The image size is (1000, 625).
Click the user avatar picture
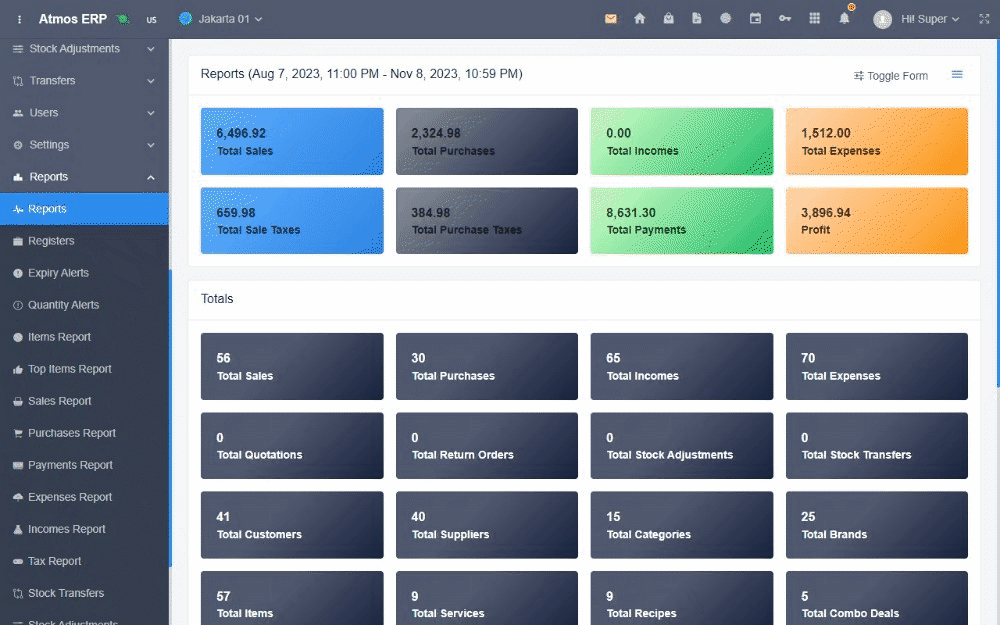882,19
